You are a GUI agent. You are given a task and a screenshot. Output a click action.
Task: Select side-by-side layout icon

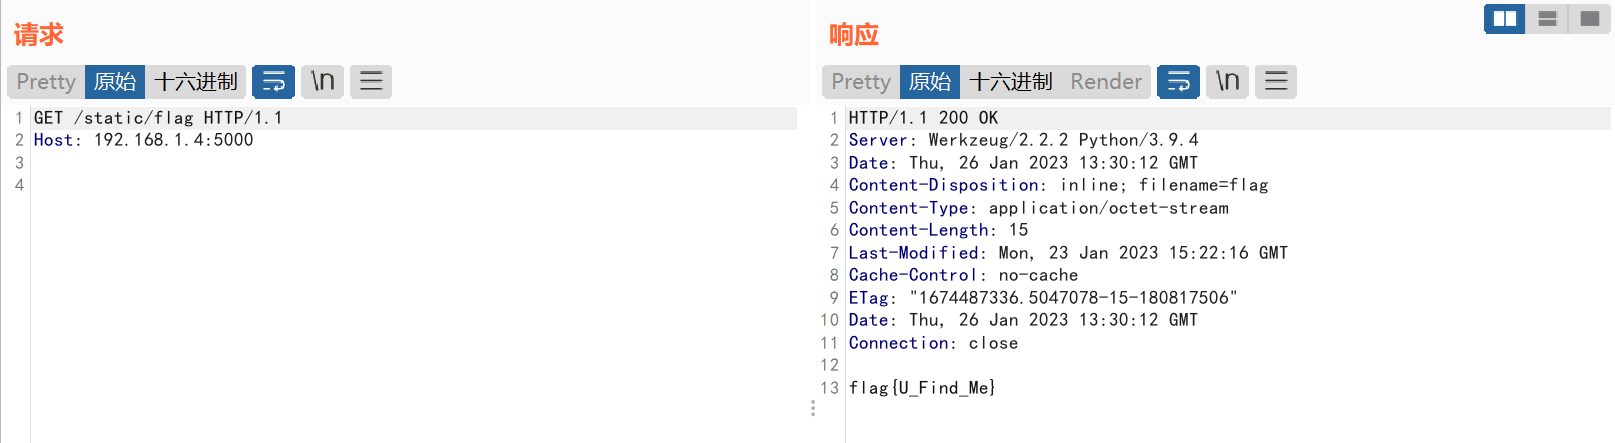(1505, 18)
